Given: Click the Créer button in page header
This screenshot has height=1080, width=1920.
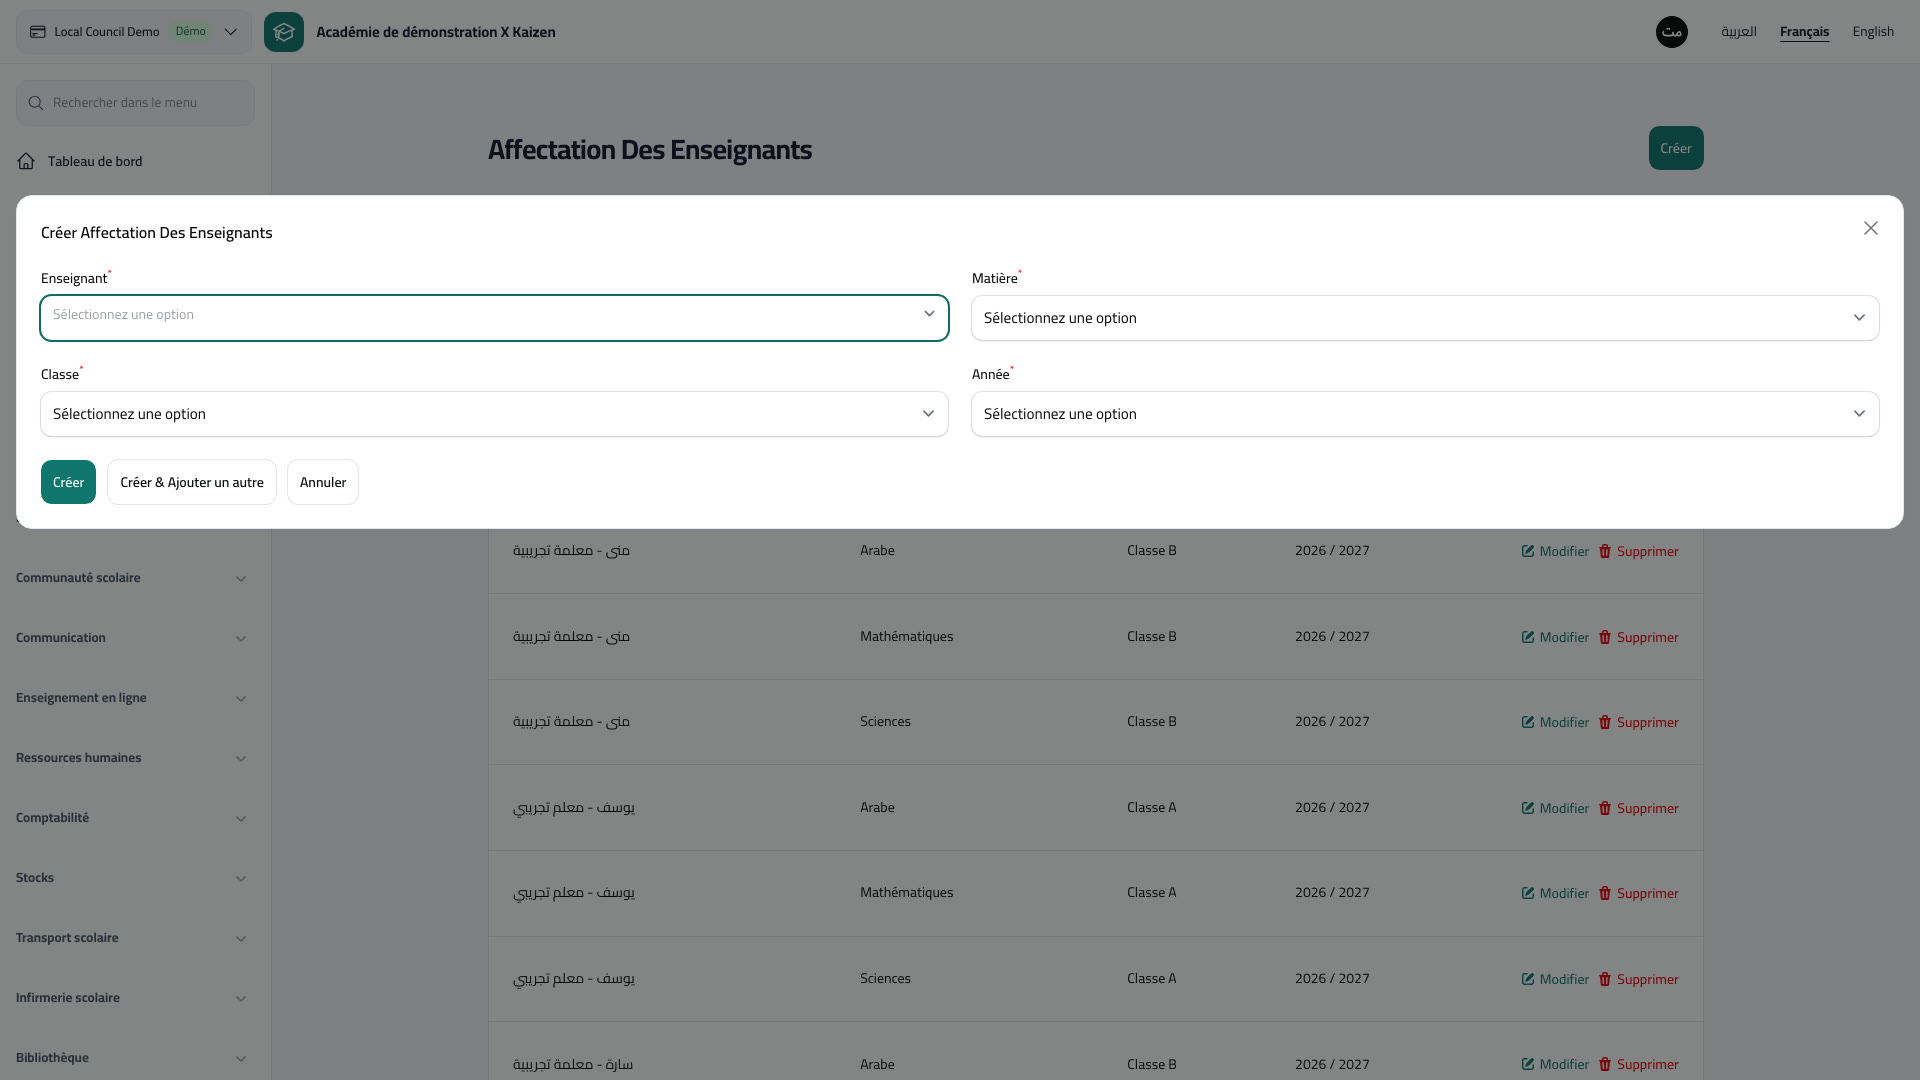Looking at the screenshot, I should (1676, 148).
